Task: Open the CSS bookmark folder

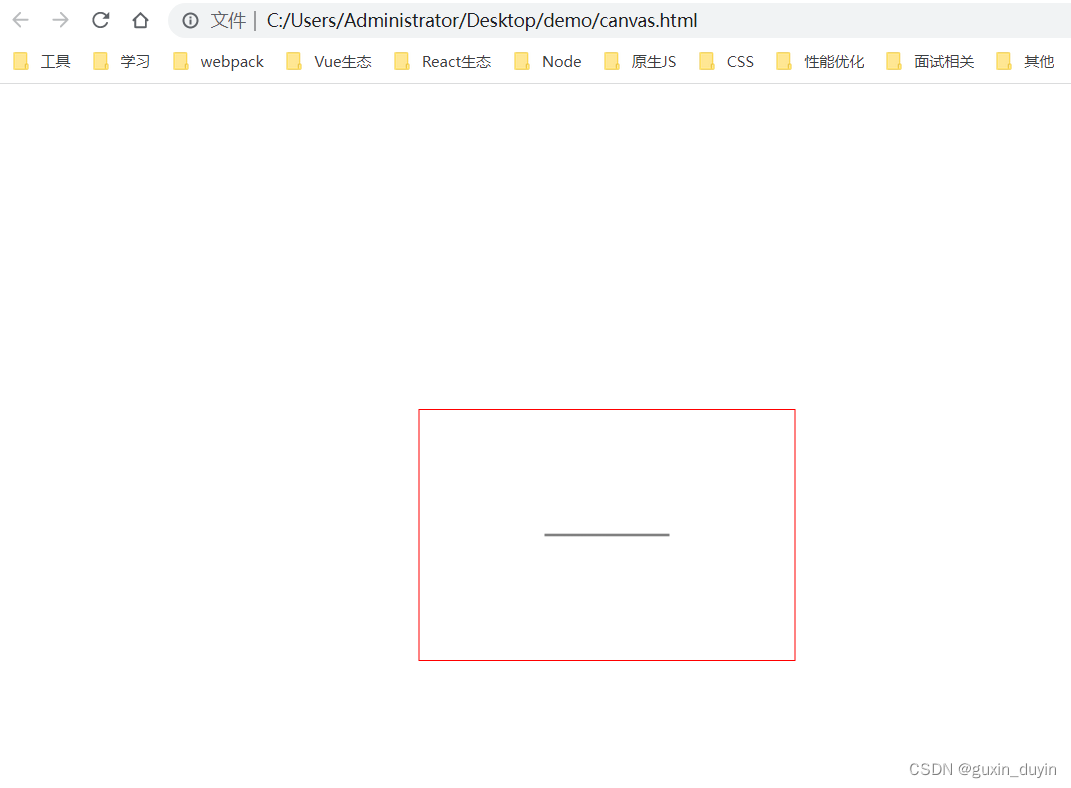Action: tap(727, 61)
